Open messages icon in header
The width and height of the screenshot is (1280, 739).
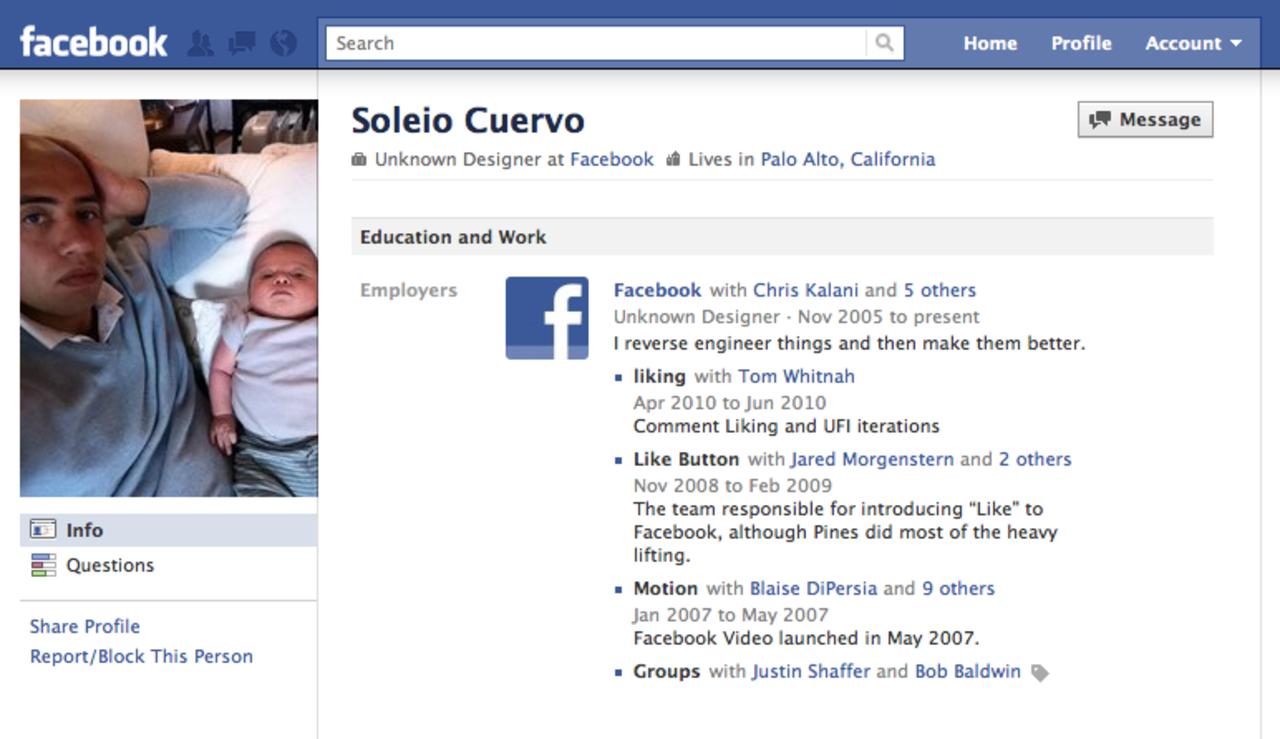pos(242,43)
